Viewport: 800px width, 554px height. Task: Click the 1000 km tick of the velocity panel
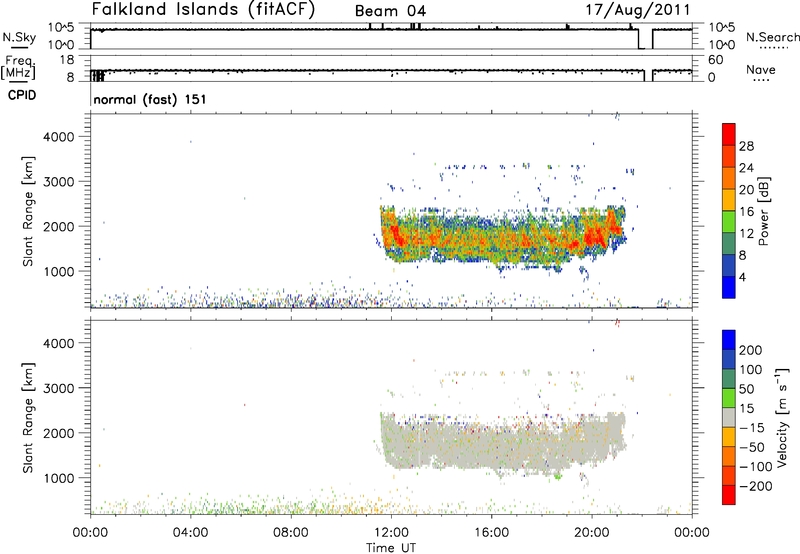tap(59, 478)
